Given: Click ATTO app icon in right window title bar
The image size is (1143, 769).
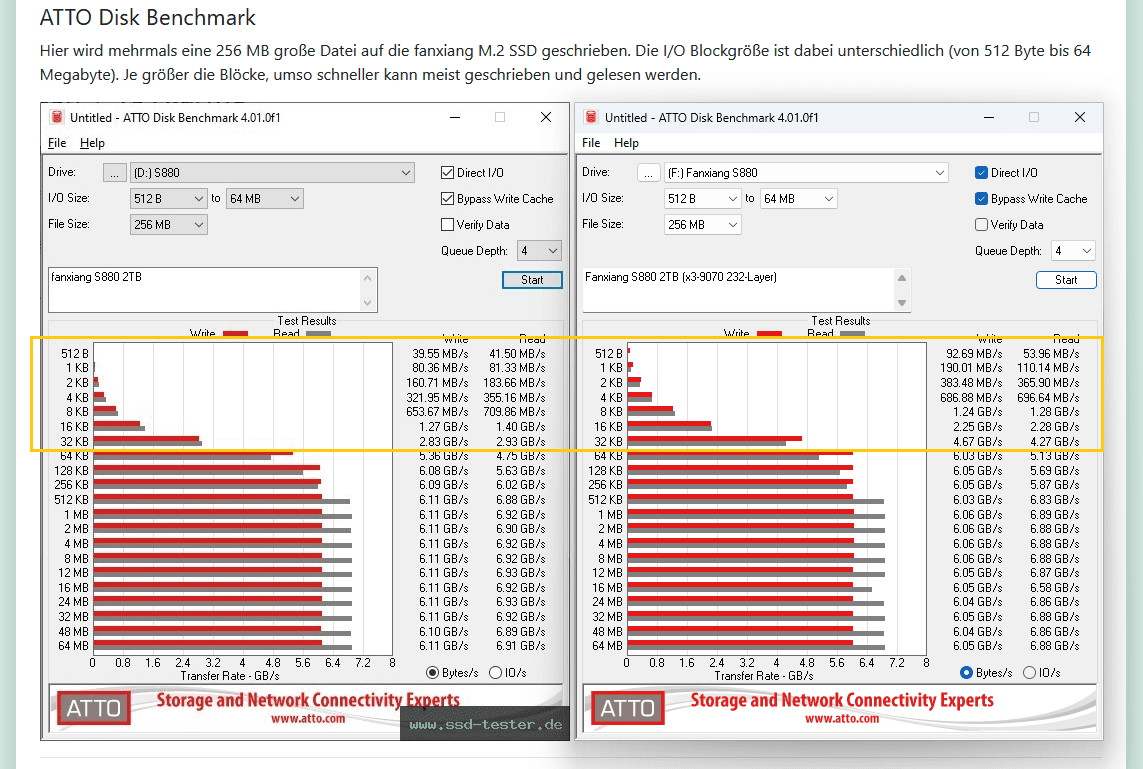Looking at the screenshot, I should pos(591,117).
